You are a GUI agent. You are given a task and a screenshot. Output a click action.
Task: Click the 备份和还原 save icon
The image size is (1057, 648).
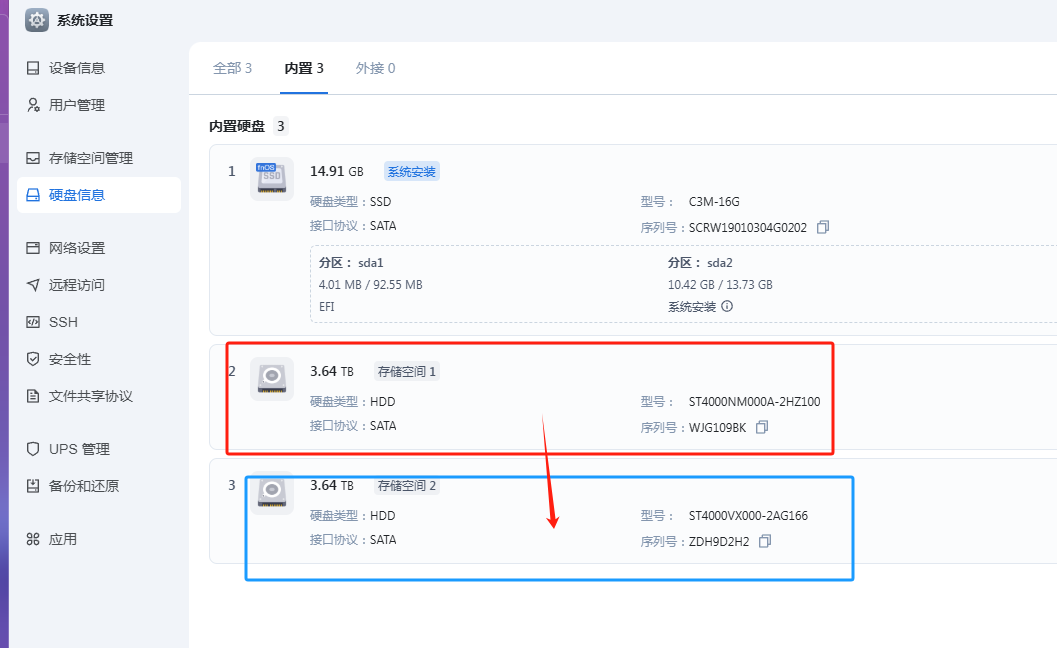(33, 486)
